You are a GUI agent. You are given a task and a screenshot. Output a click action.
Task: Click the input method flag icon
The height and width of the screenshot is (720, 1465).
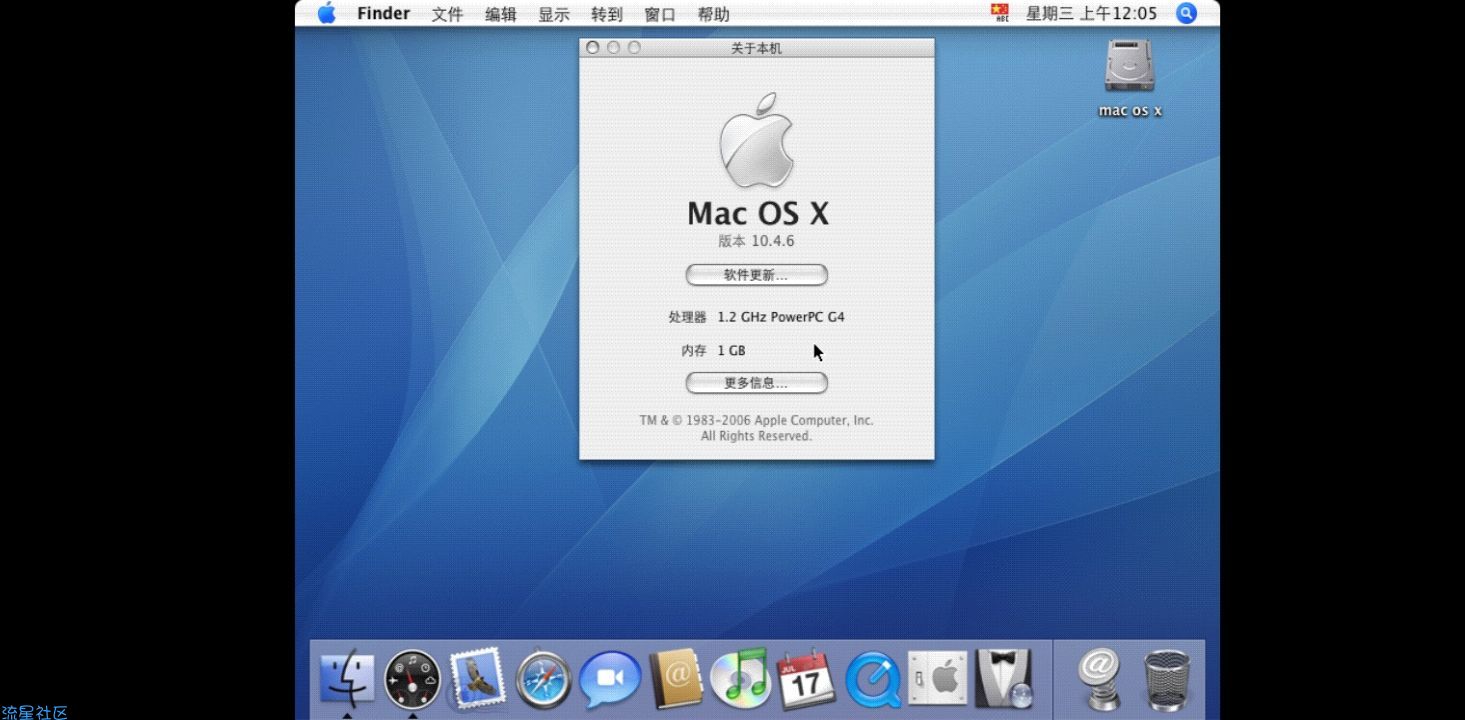point(1000,13)
